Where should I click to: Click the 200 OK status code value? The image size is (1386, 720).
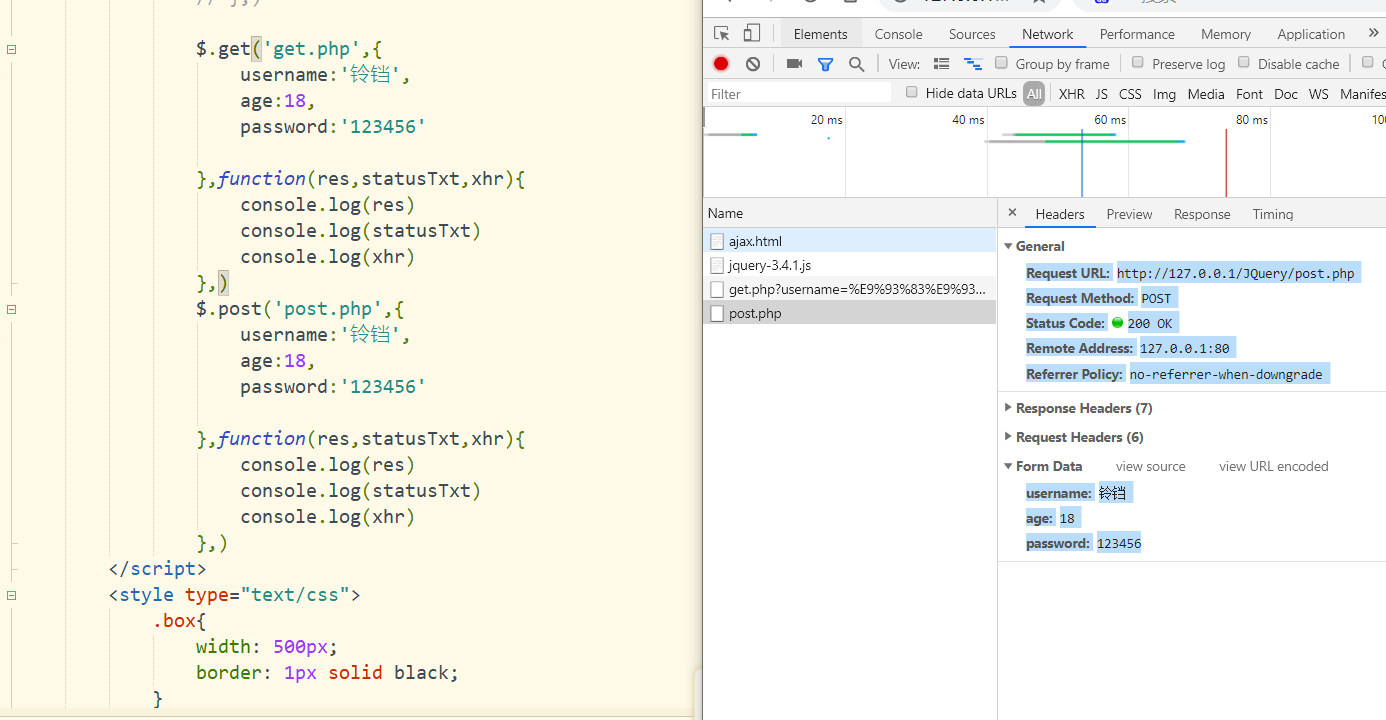(1149, 323)
